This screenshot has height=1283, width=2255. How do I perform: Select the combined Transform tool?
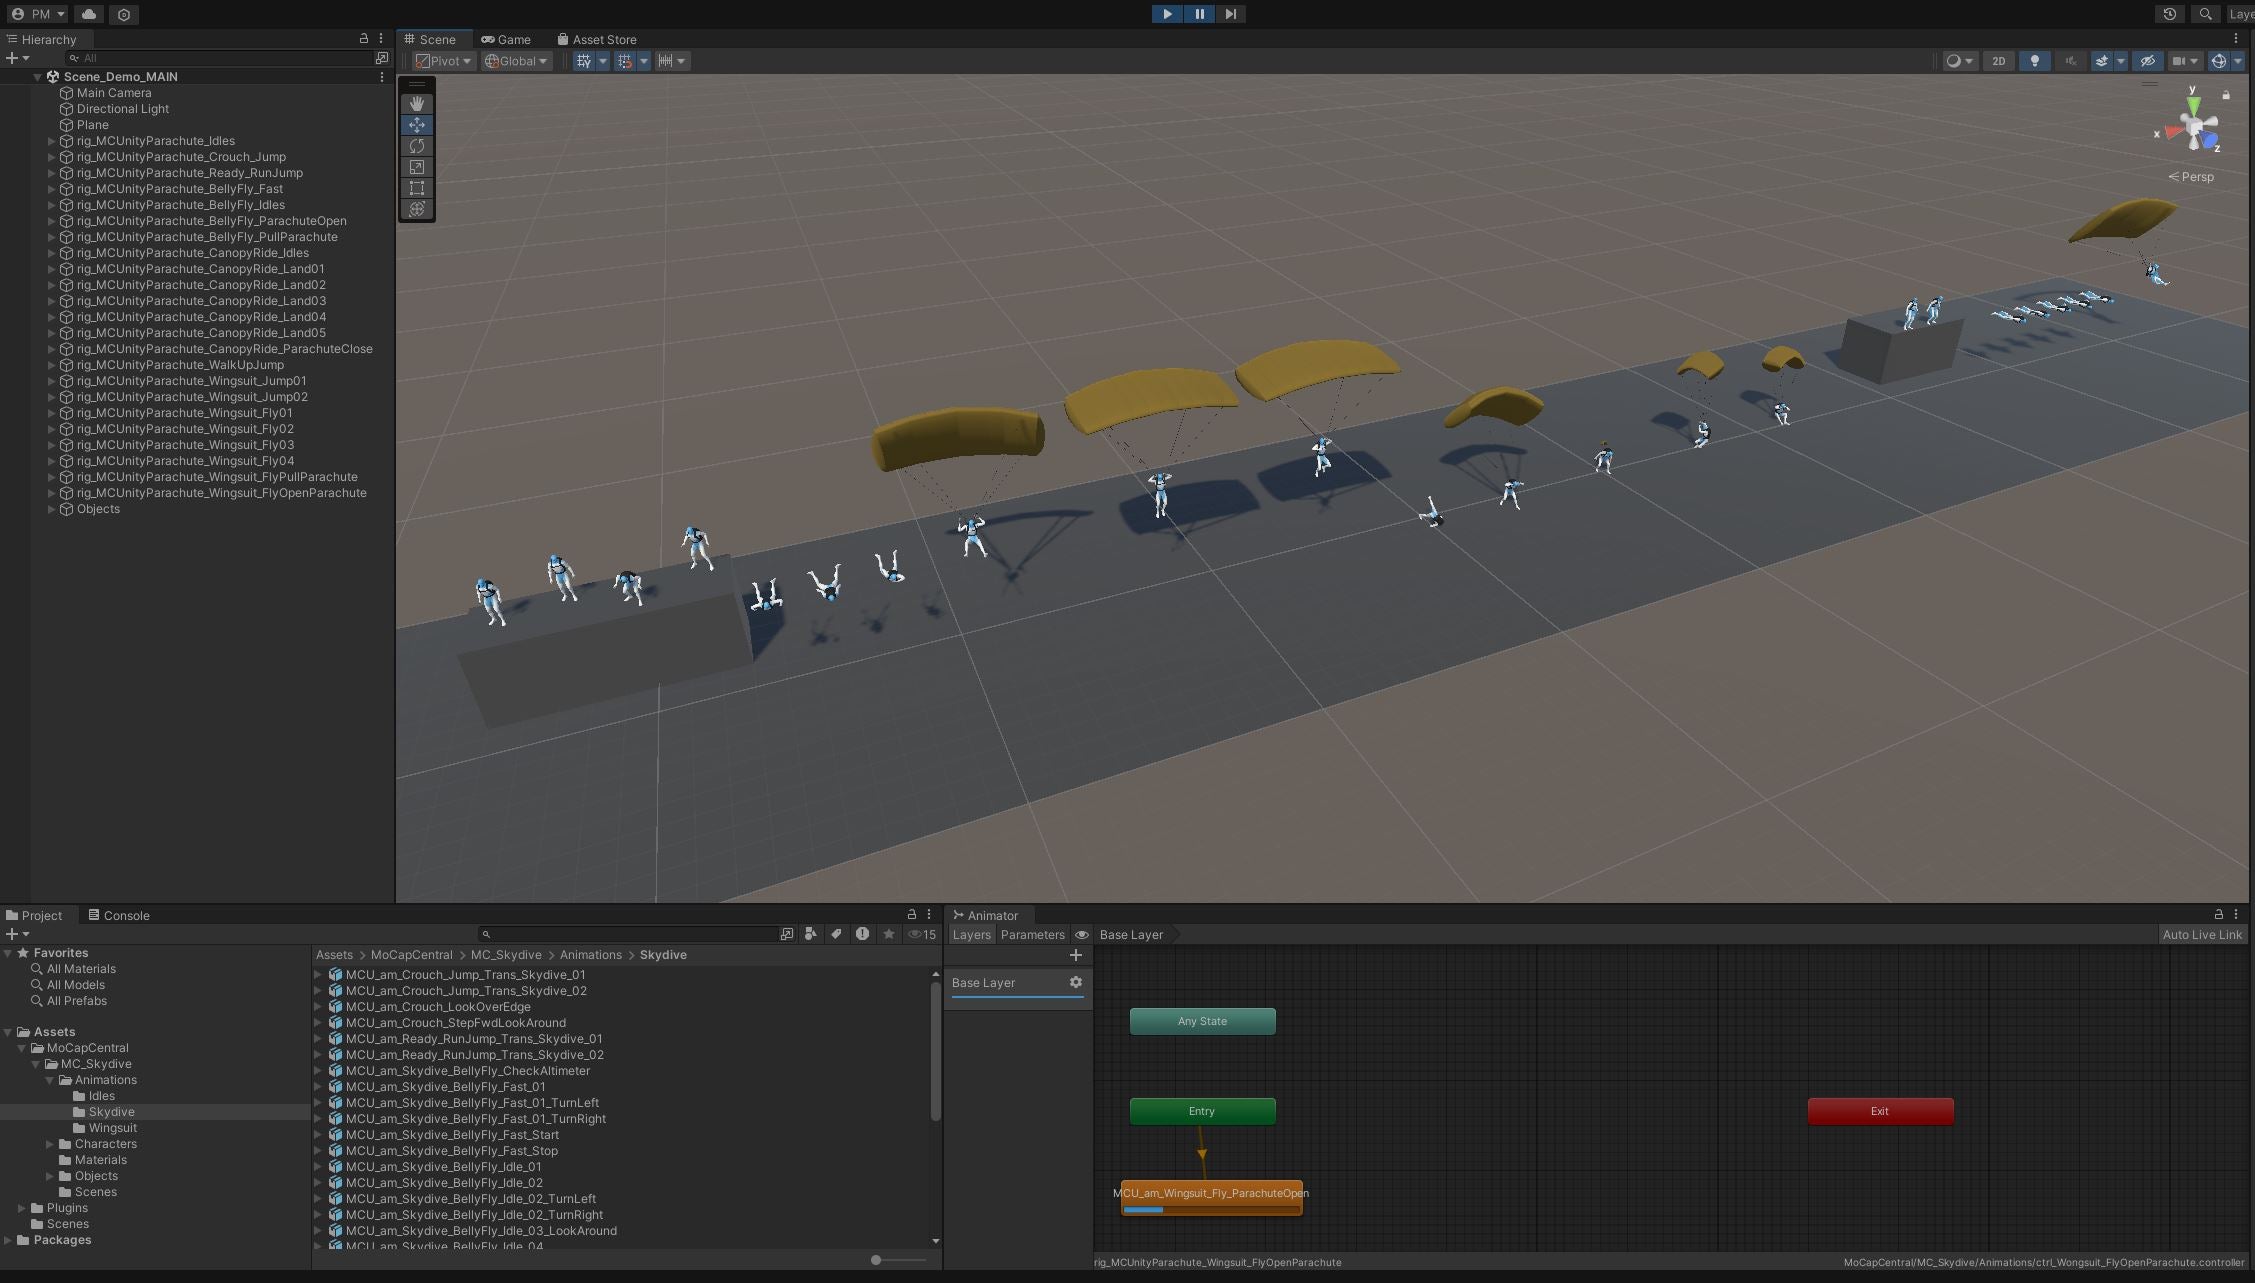tap(417, 209)
